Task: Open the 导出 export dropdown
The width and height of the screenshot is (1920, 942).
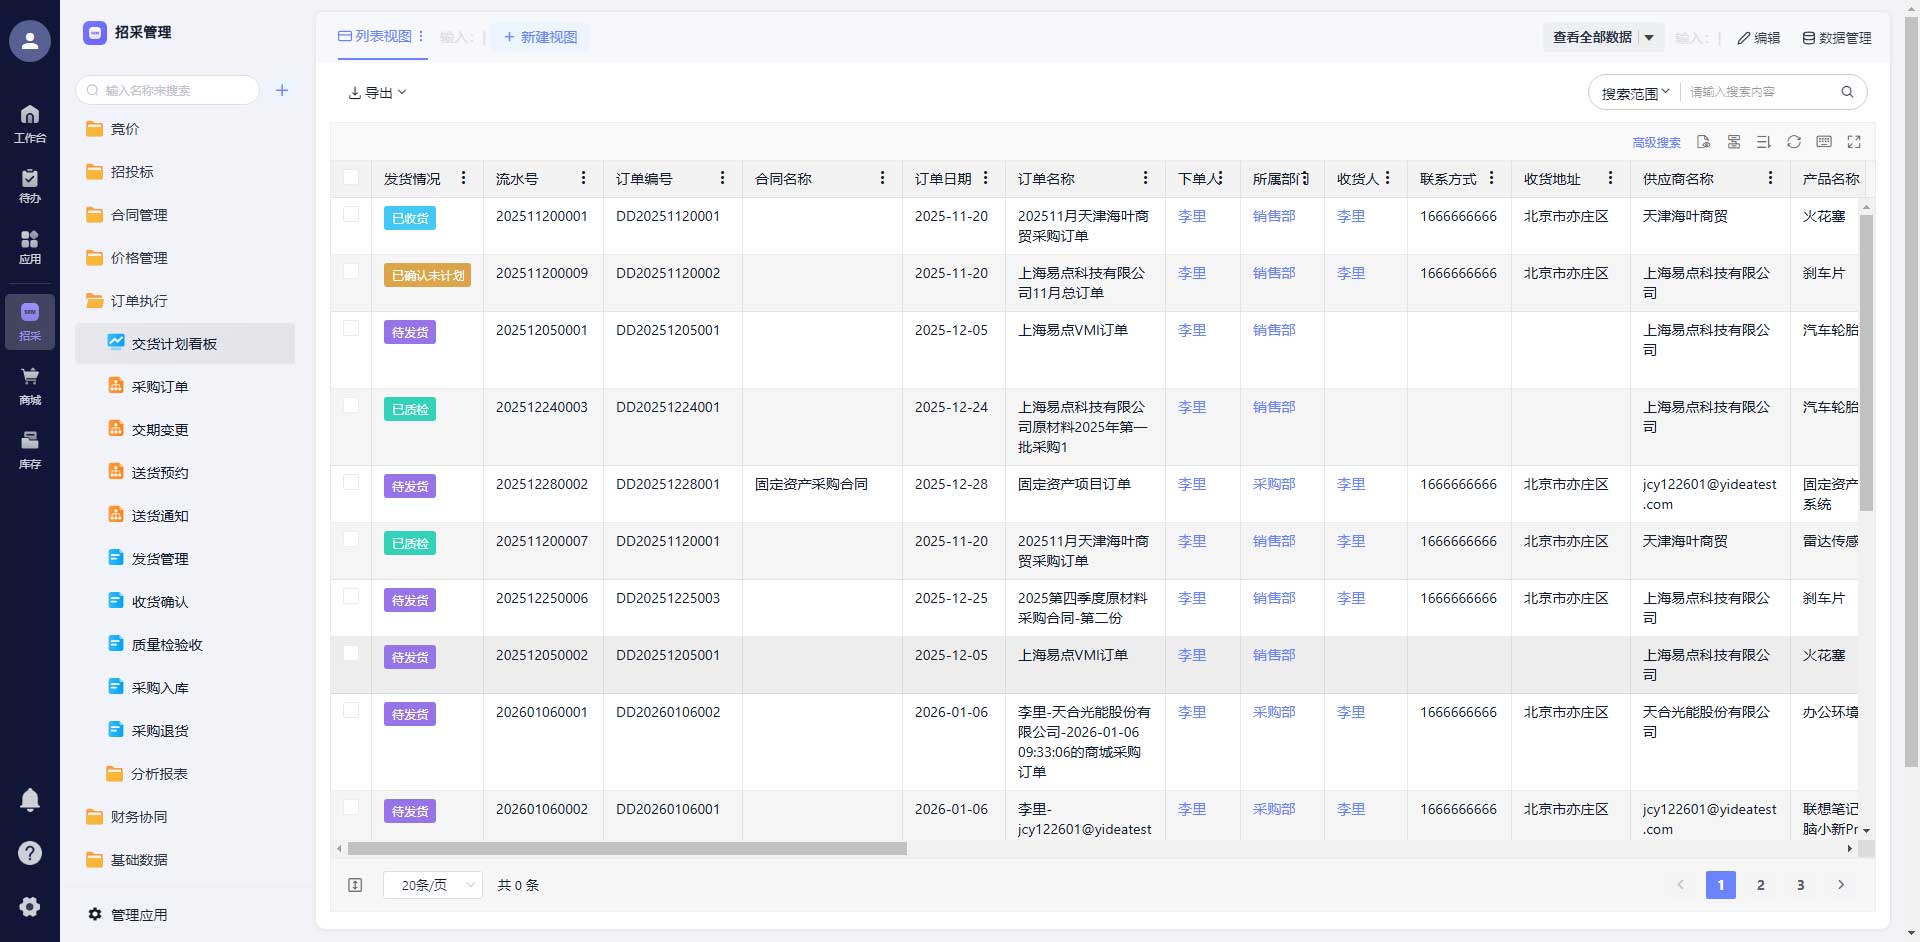Action: [x=377, y=93]
